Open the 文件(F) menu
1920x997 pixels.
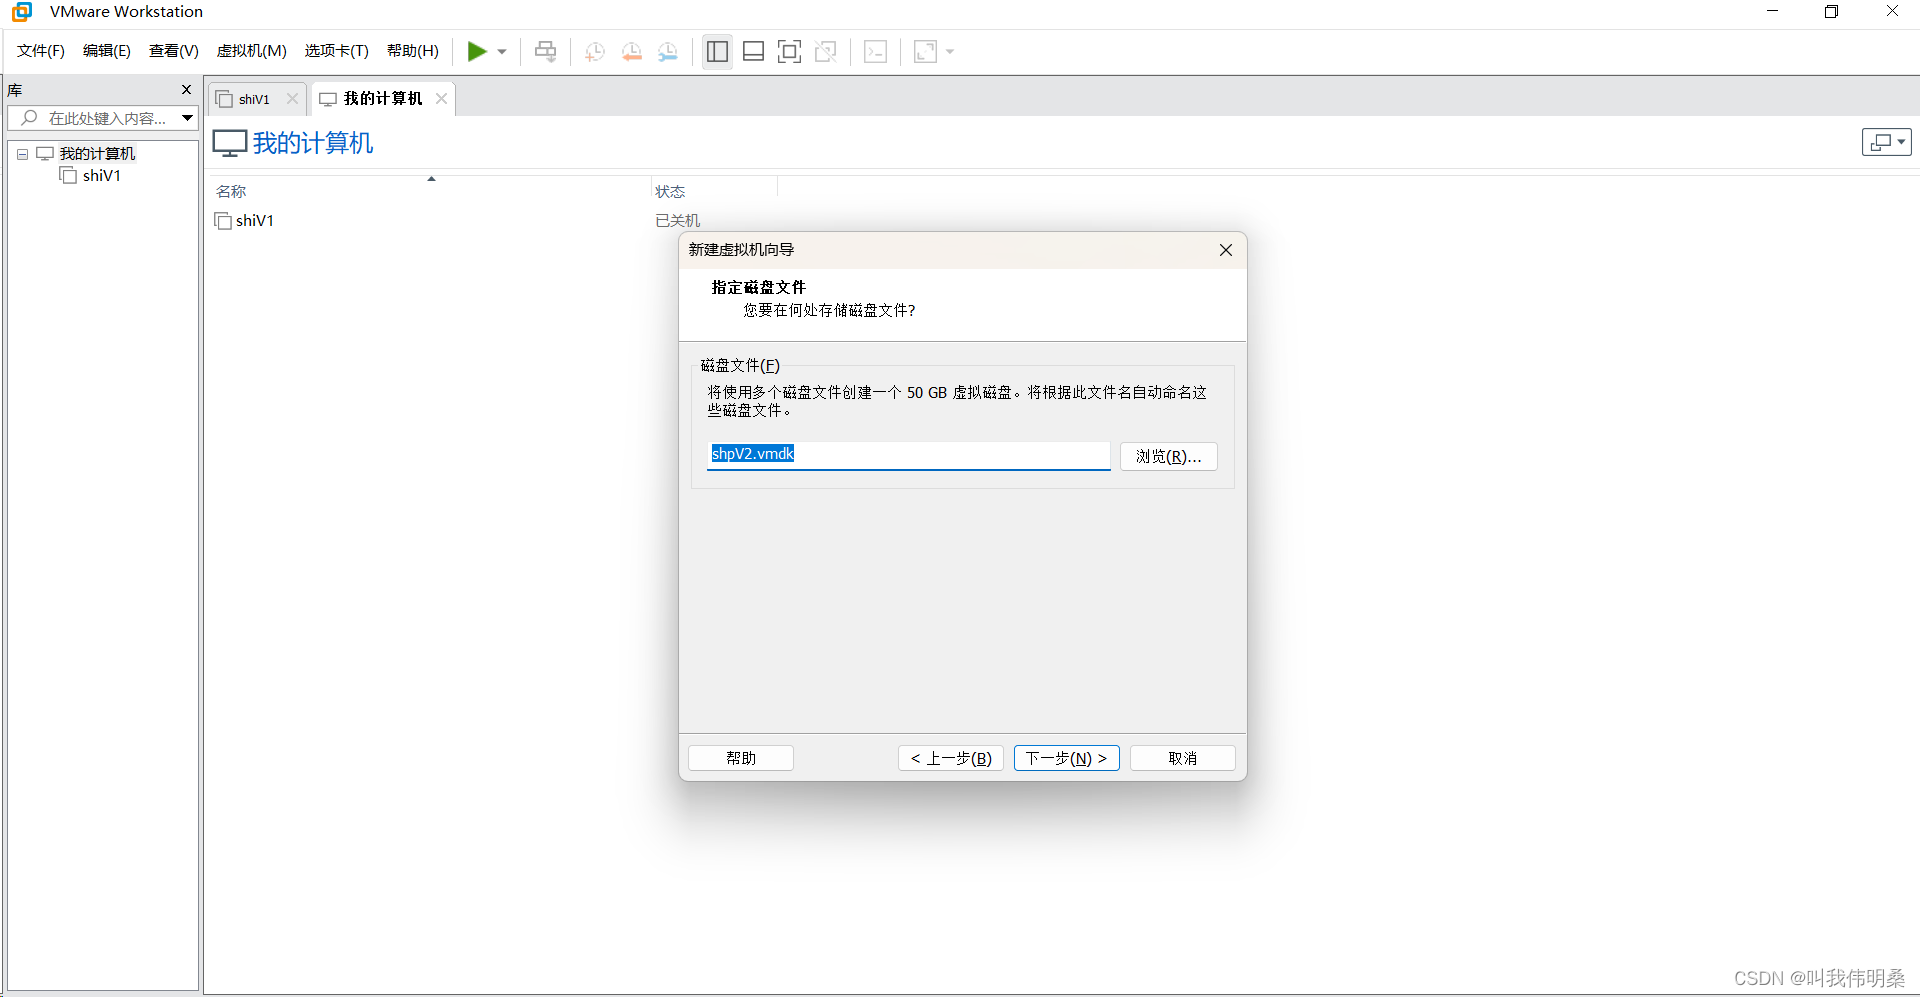tap(41, 51)
